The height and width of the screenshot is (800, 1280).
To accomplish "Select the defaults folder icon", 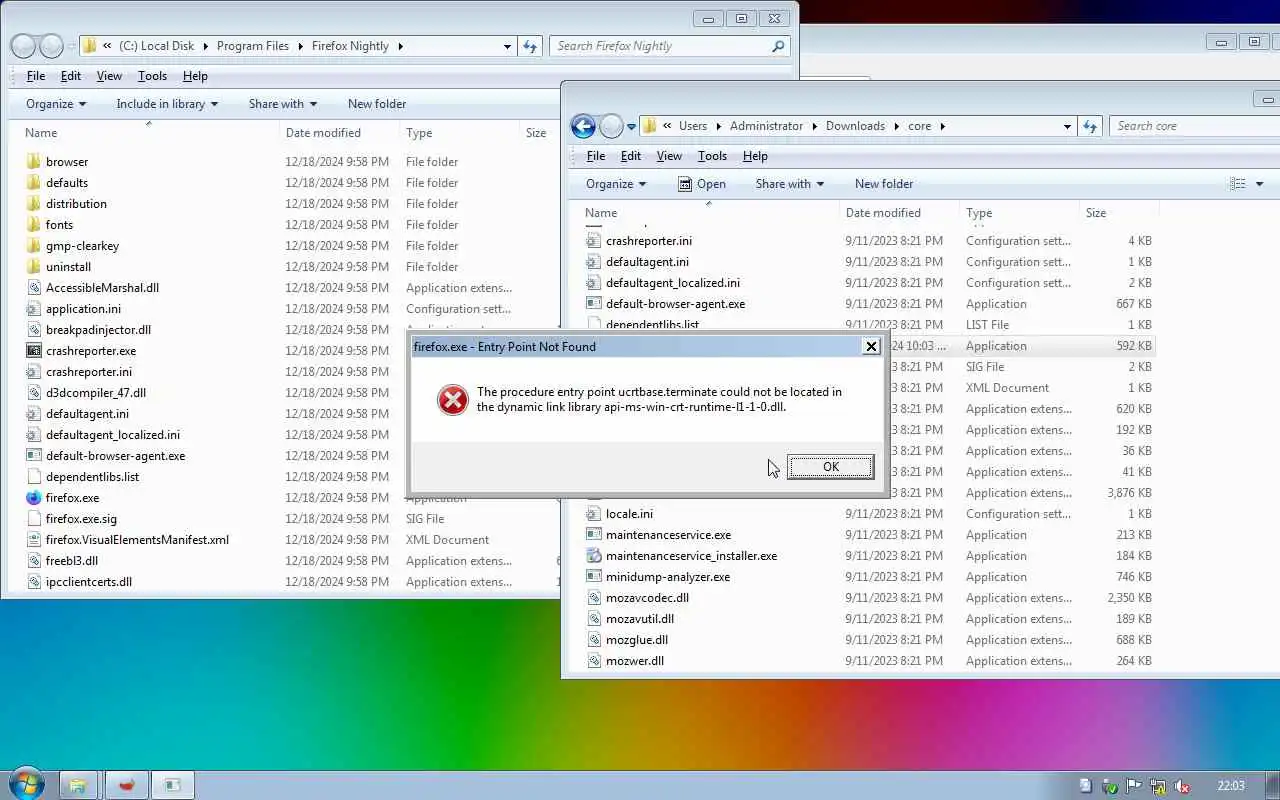I will click(33, 182).
